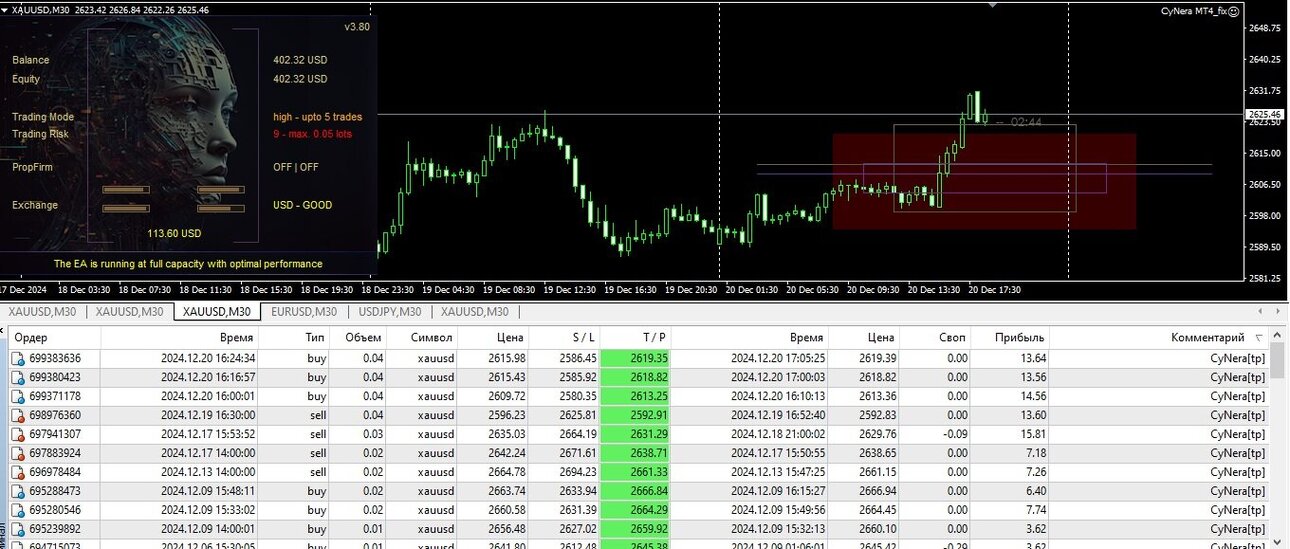This screenshot has width=1290, height=549.
Task: Click the sell icon of order 697941307
Action: [18, 434]
